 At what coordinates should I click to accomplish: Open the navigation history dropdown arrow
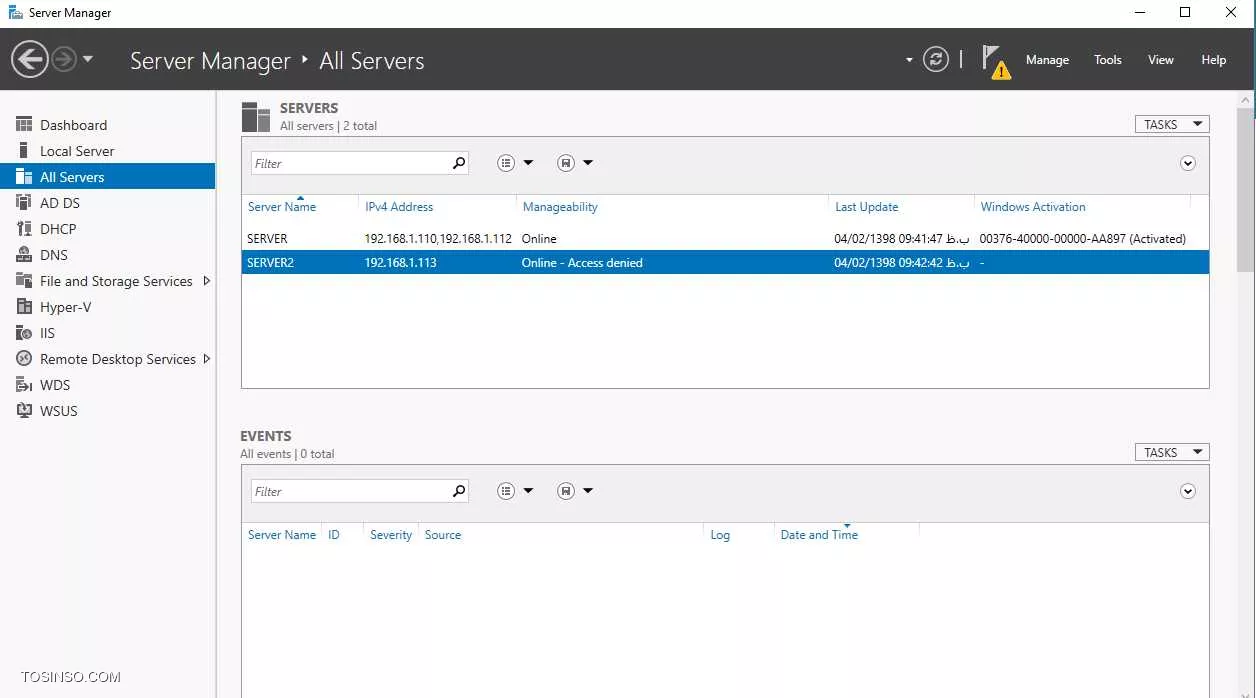coord(88,59)
